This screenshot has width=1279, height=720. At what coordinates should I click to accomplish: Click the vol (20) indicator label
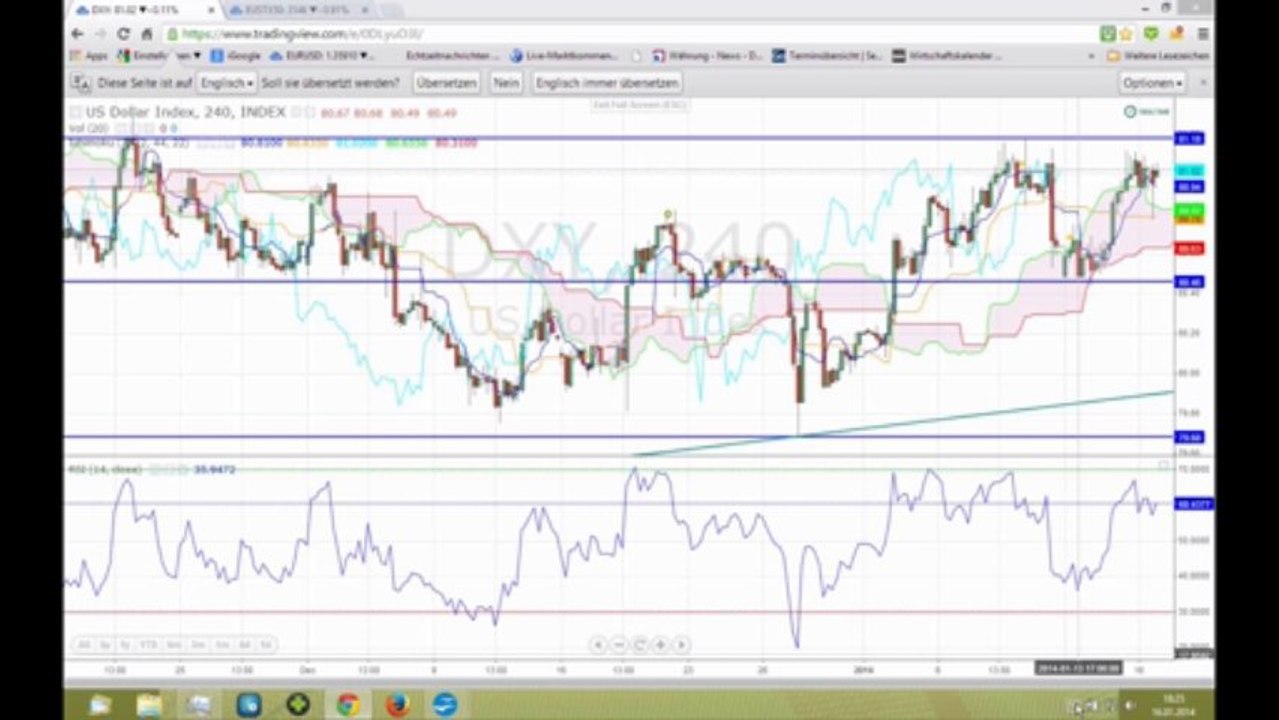[x=87, y=129]
